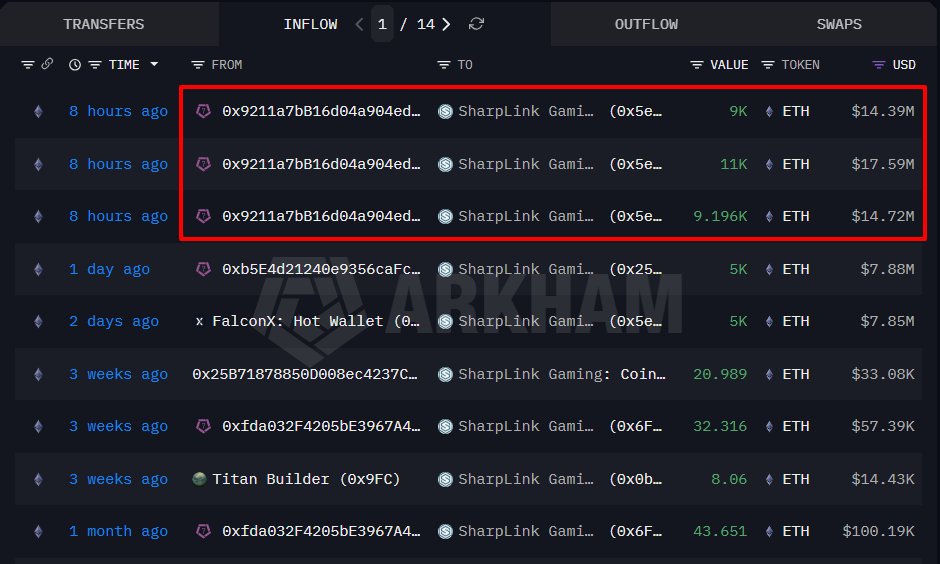Click the Titan Builder globe icon
This screenshot has width=940, height=564.
point(199,478)
